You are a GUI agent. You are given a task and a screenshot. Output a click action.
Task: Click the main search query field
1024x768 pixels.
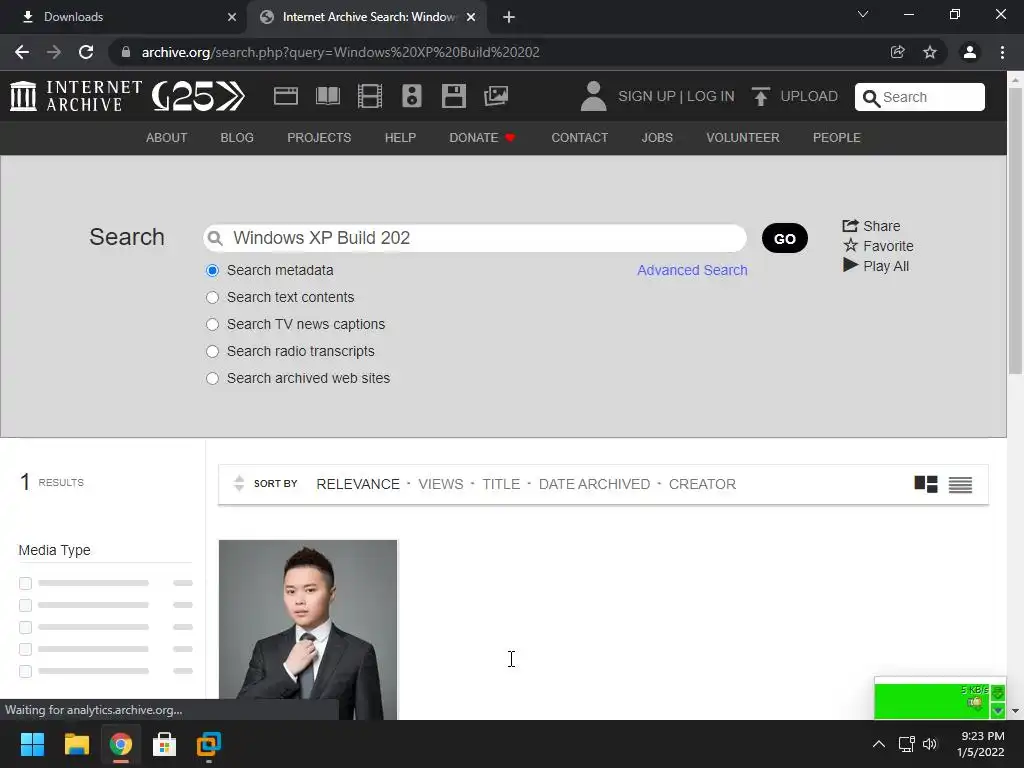(475, 238)
